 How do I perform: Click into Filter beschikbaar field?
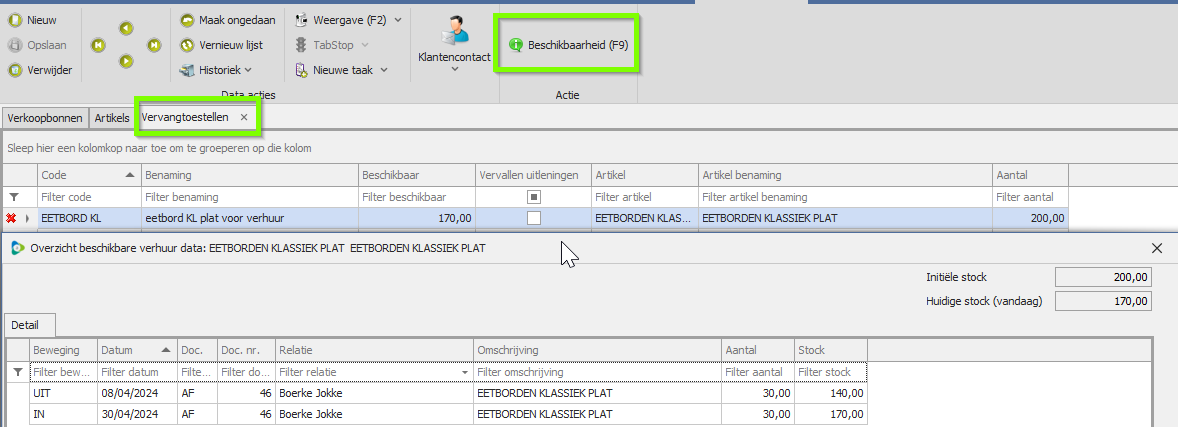(x=417, y=197)
